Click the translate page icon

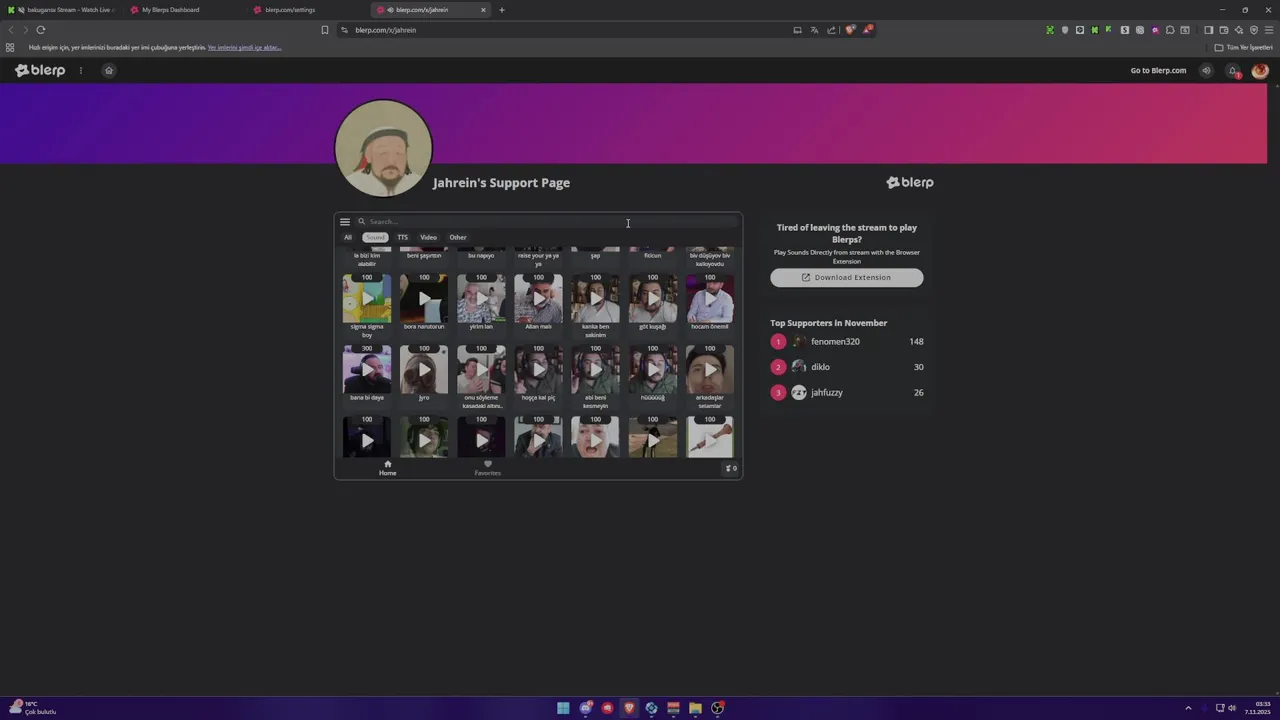point(814,30)
